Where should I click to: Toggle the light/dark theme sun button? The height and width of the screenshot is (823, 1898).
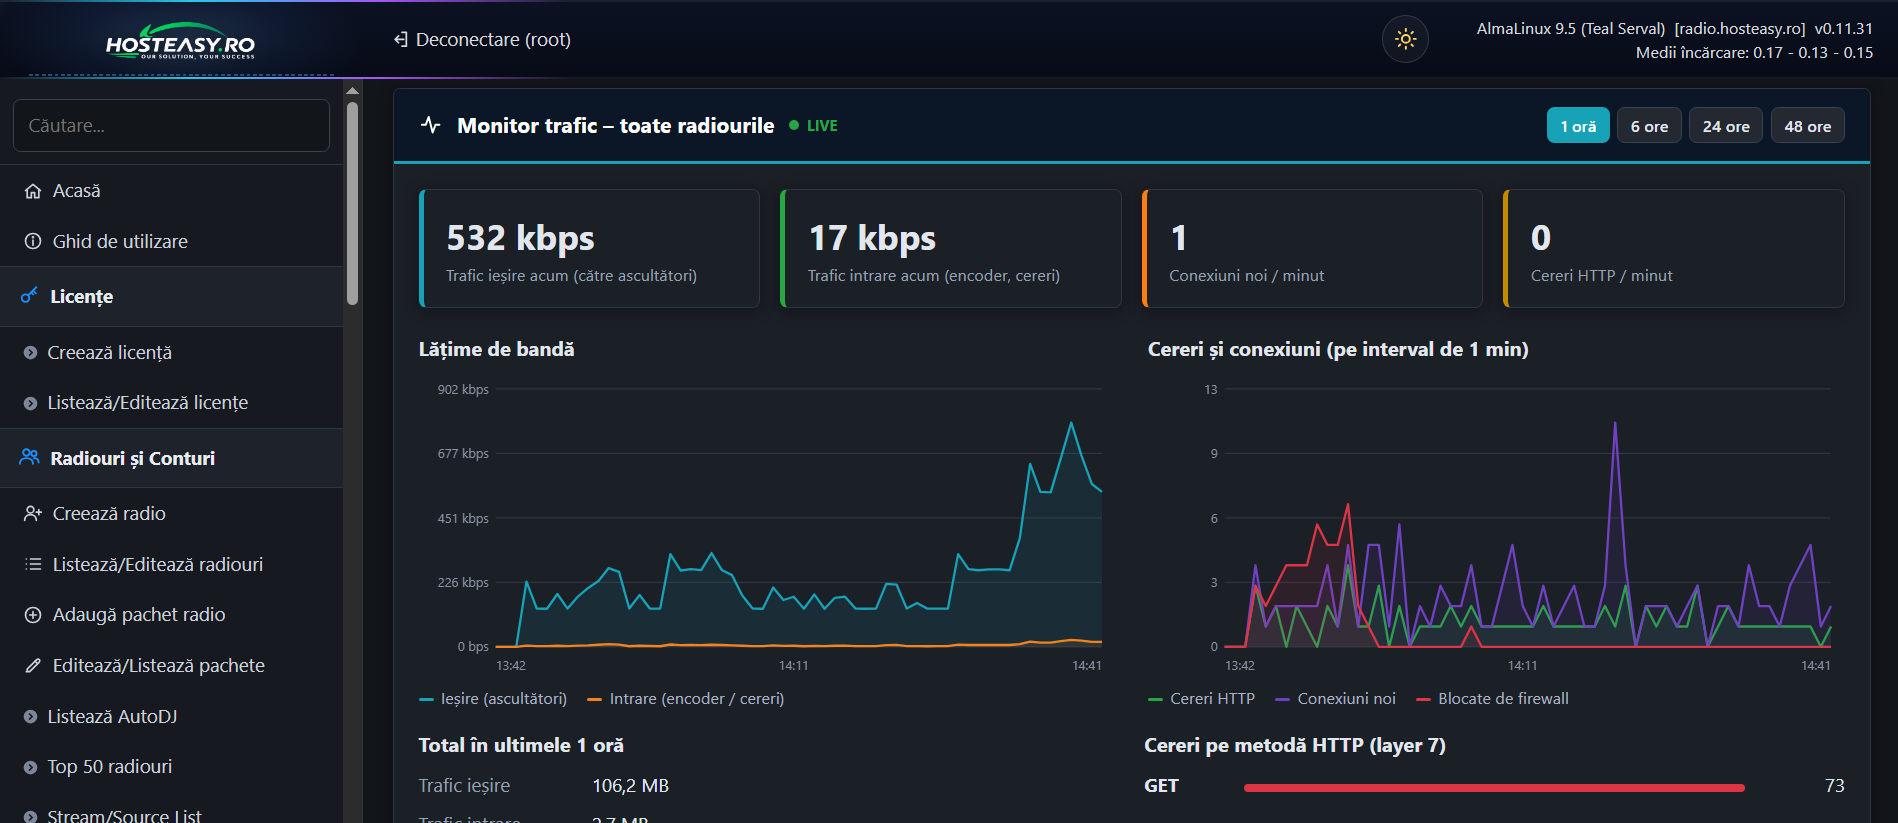pyautogui.click(x=1405, y=39)
